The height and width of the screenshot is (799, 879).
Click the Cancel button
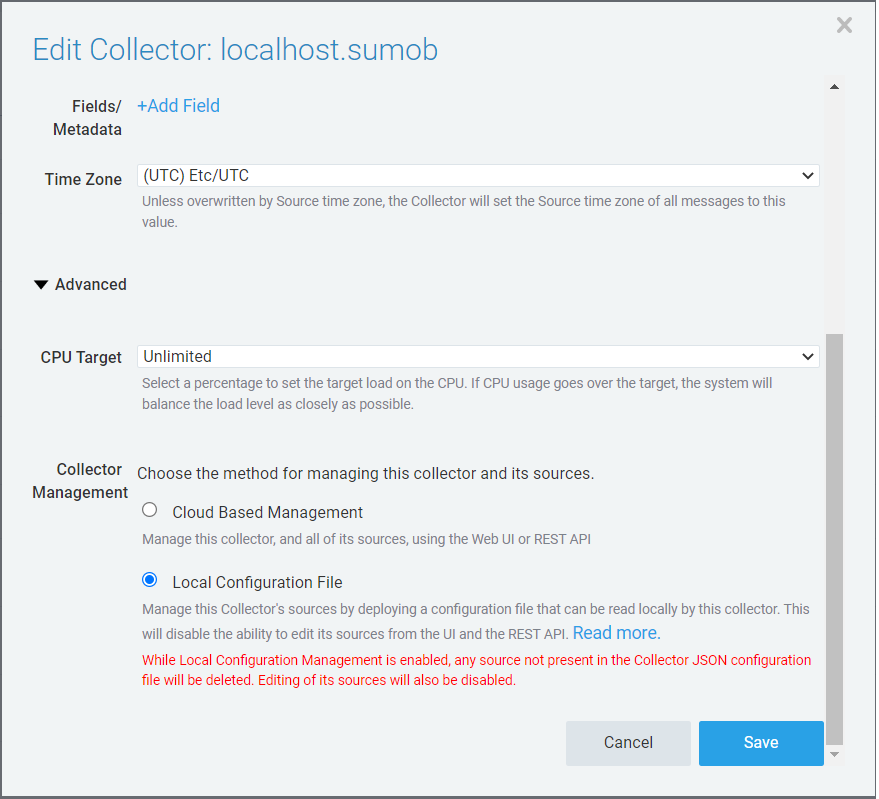tap(628, 743)
